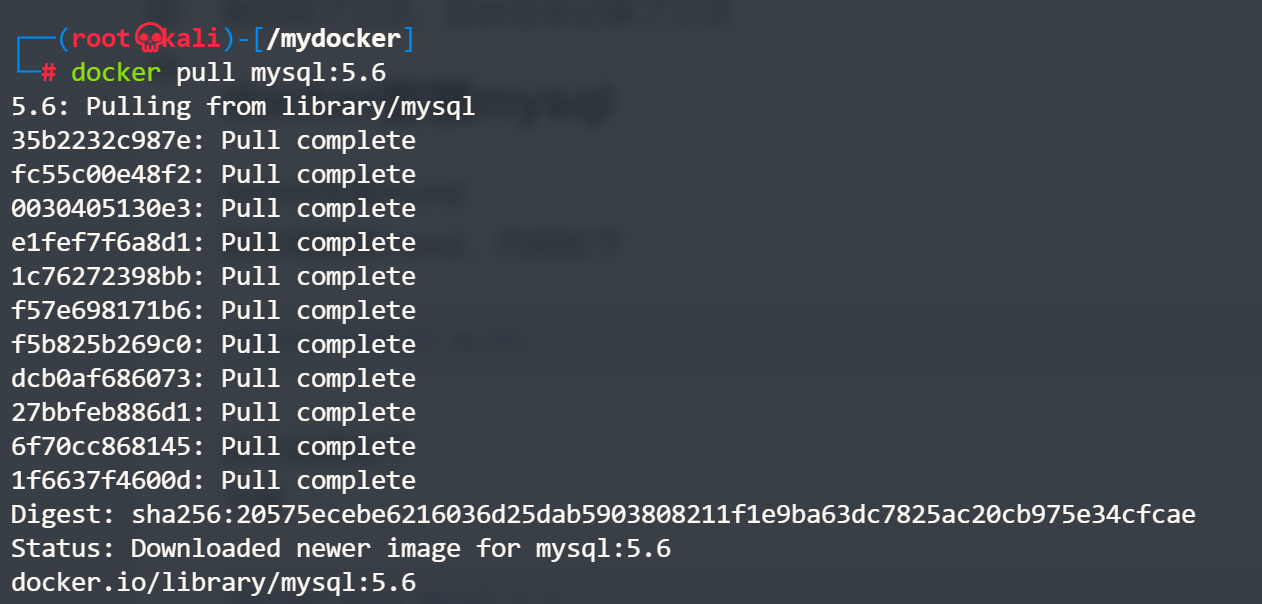
Task: Click the green 'docker' command word
Action: [x=115, y=73]
